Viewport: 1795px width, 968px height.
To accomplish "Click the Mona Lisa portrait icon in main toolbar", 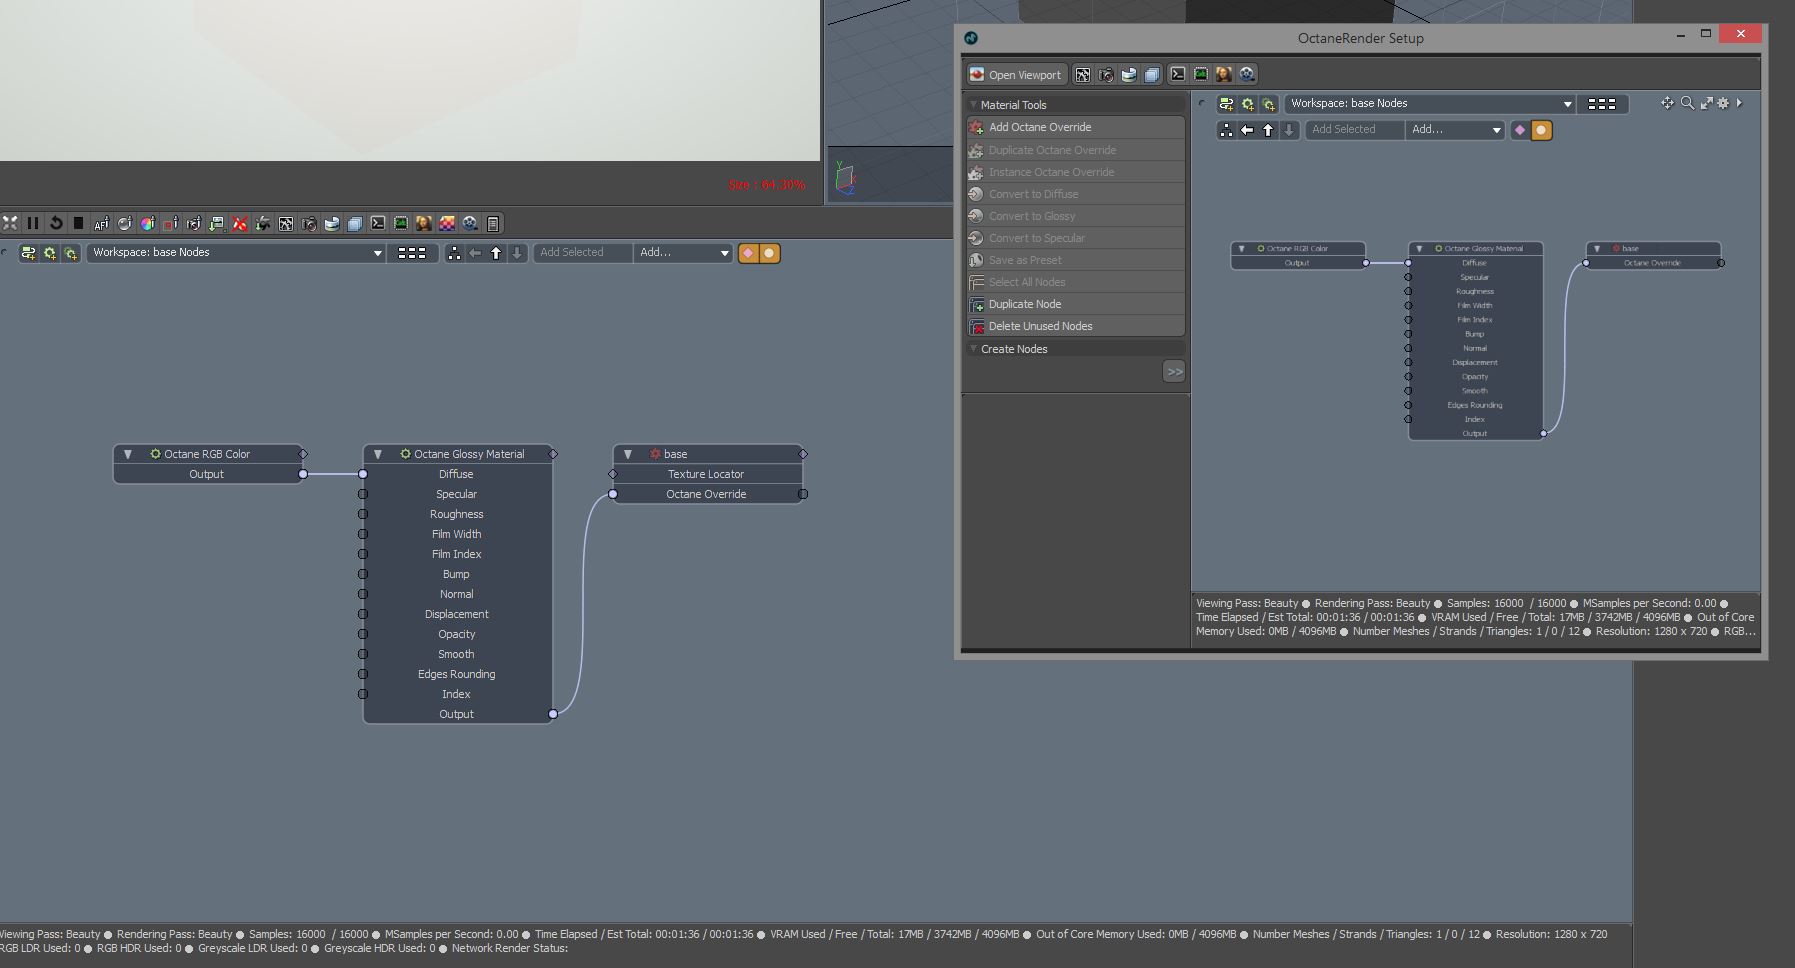I will (424, 223).
